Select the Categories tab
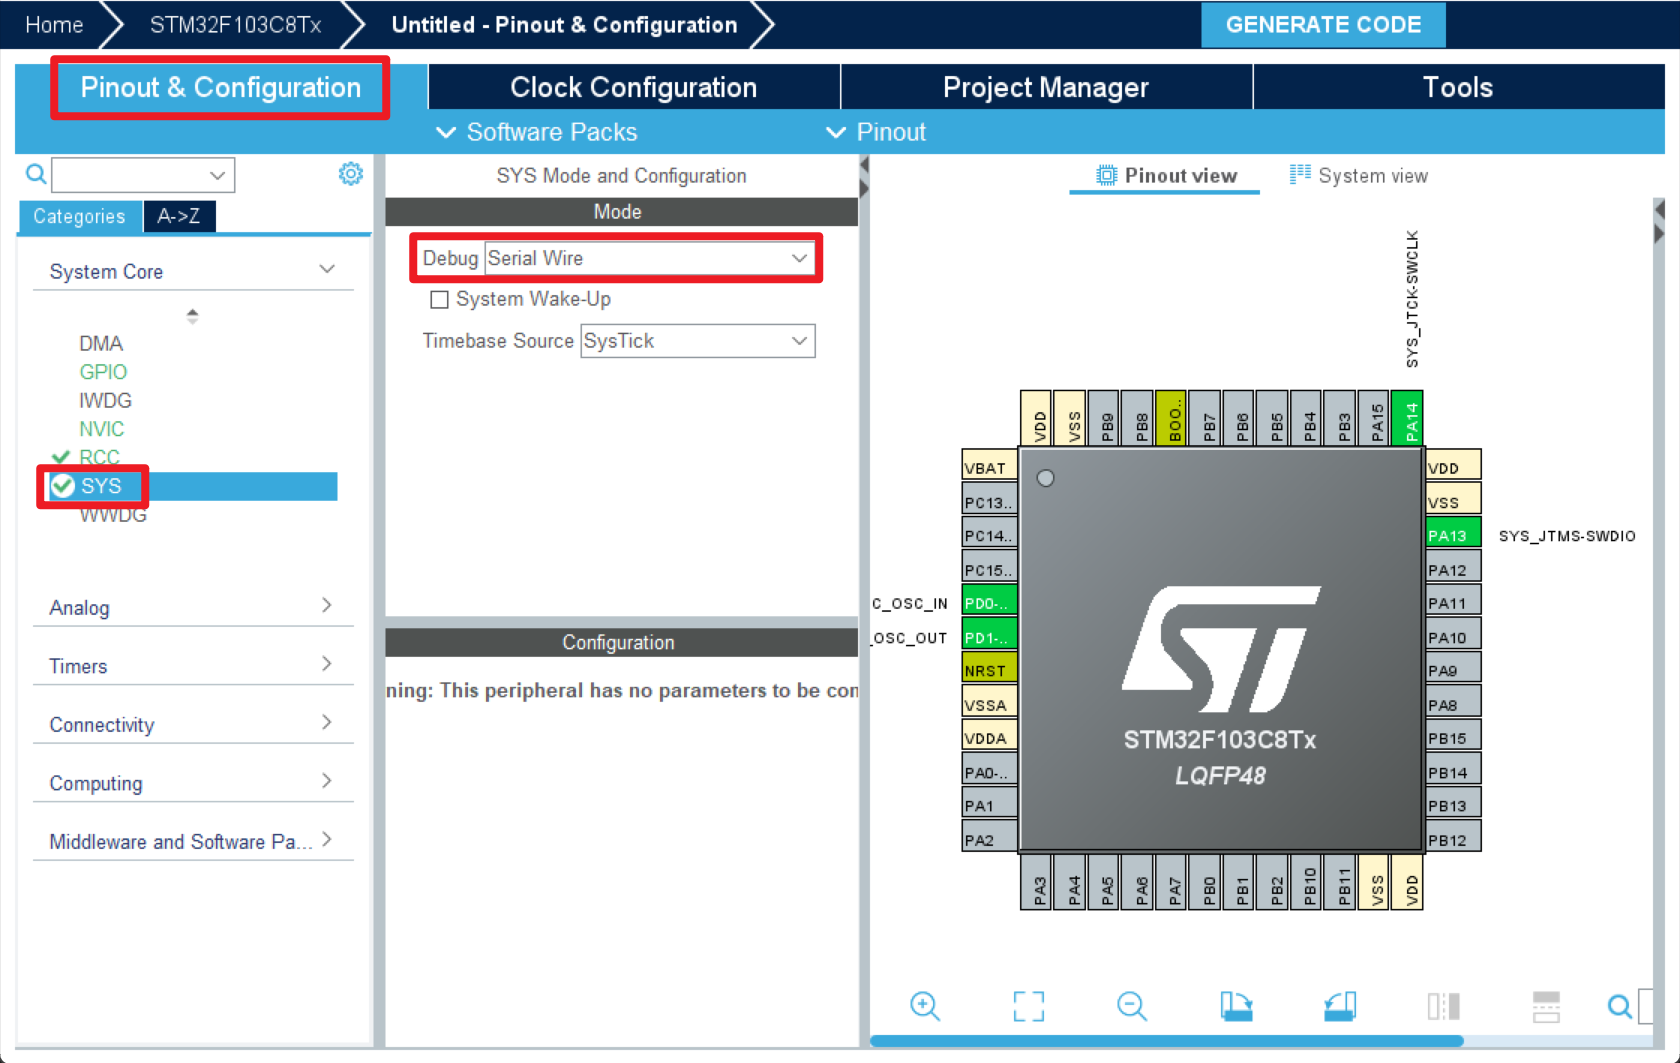Viewport: 1680px width, 1063px height. [x=80, y=216]
